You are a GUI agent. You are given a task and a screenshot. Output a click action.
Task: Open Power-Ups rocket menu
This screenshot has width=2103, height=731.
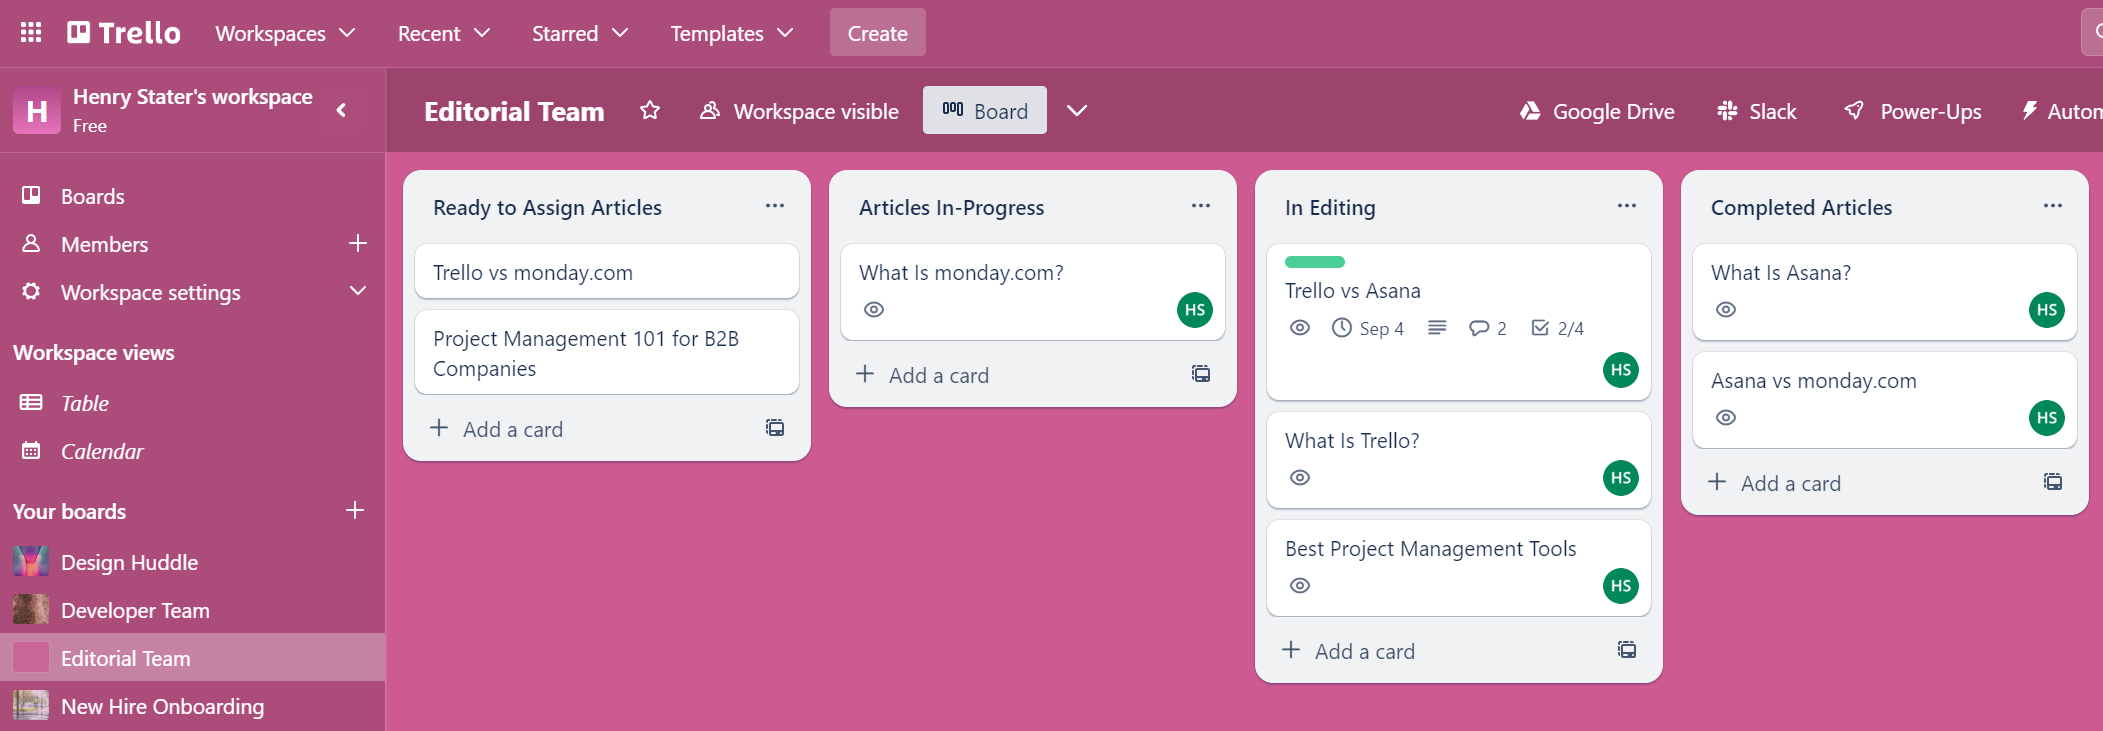pyautogui.click(x=1912, y=111)
